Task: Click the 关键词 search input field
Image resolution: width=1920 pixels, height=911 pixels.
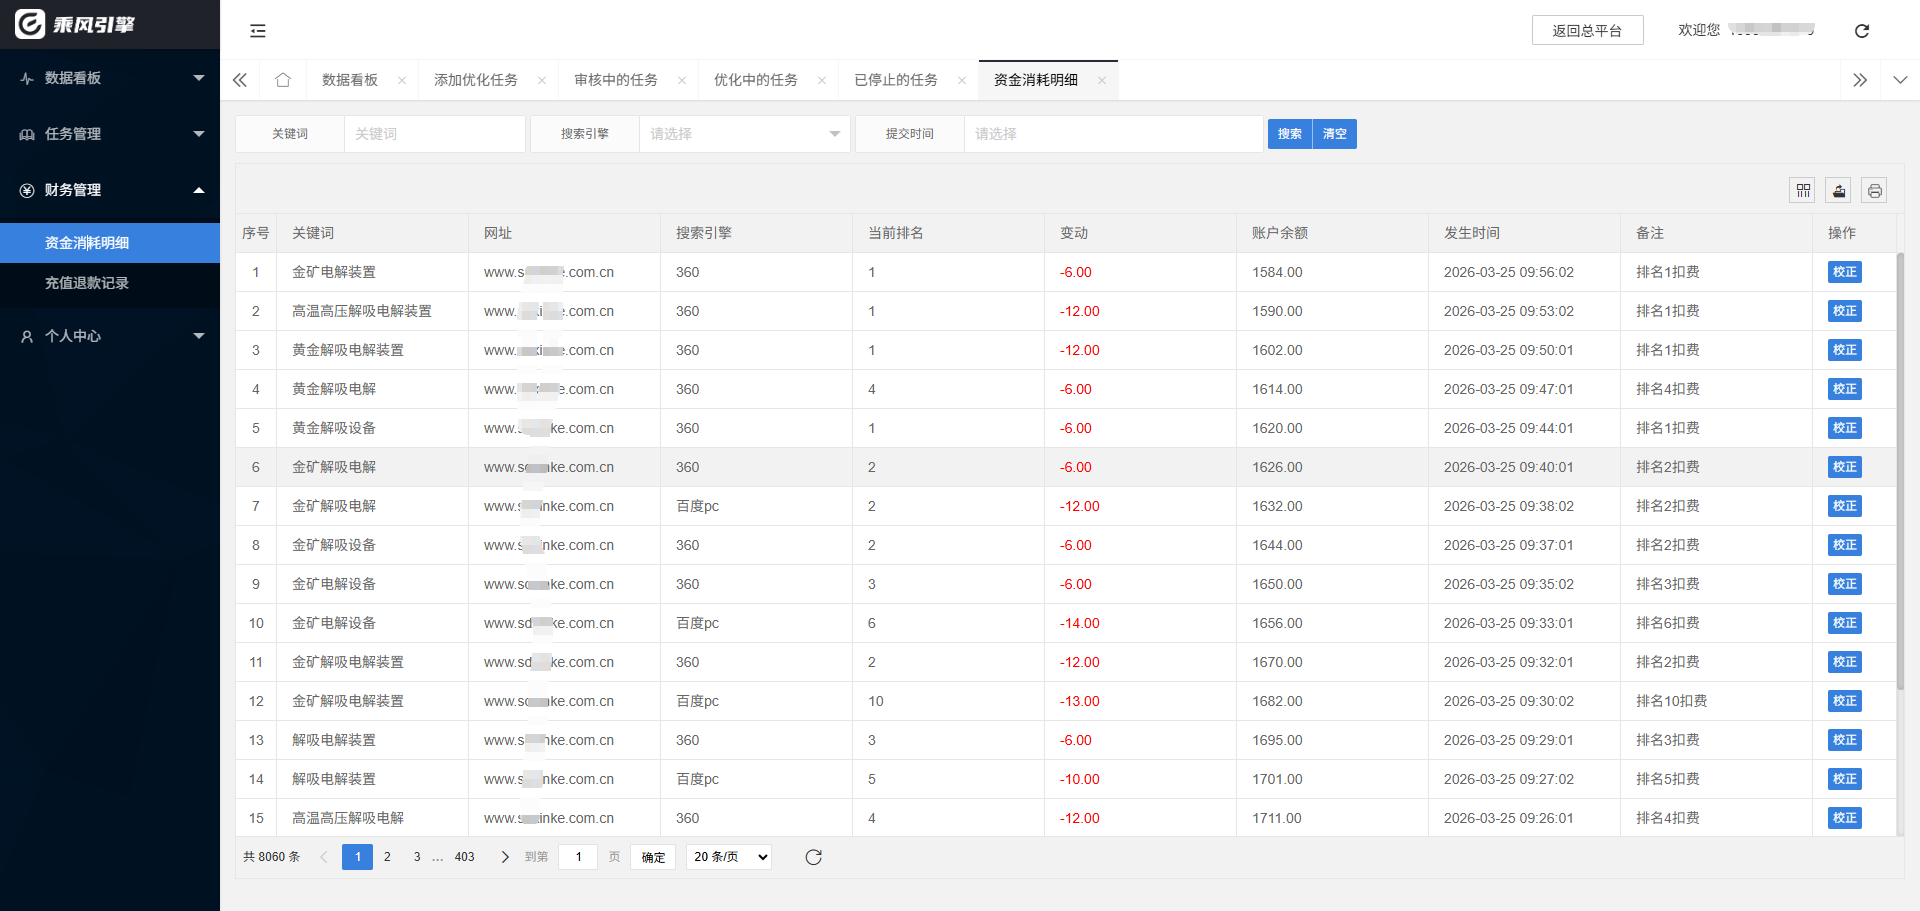Action: click(x=434, y=134)
